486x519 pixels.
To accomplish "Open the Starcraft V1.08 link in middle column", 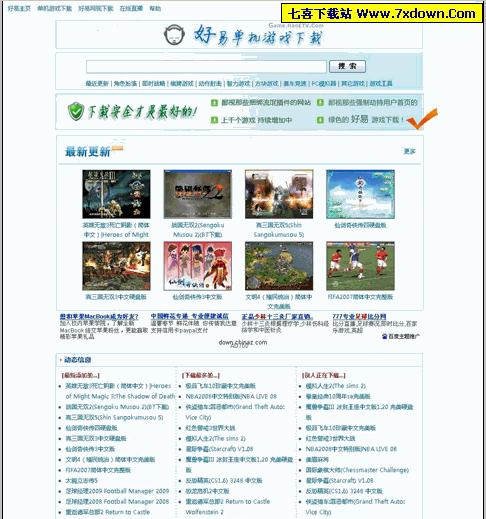I will (219, 449).
